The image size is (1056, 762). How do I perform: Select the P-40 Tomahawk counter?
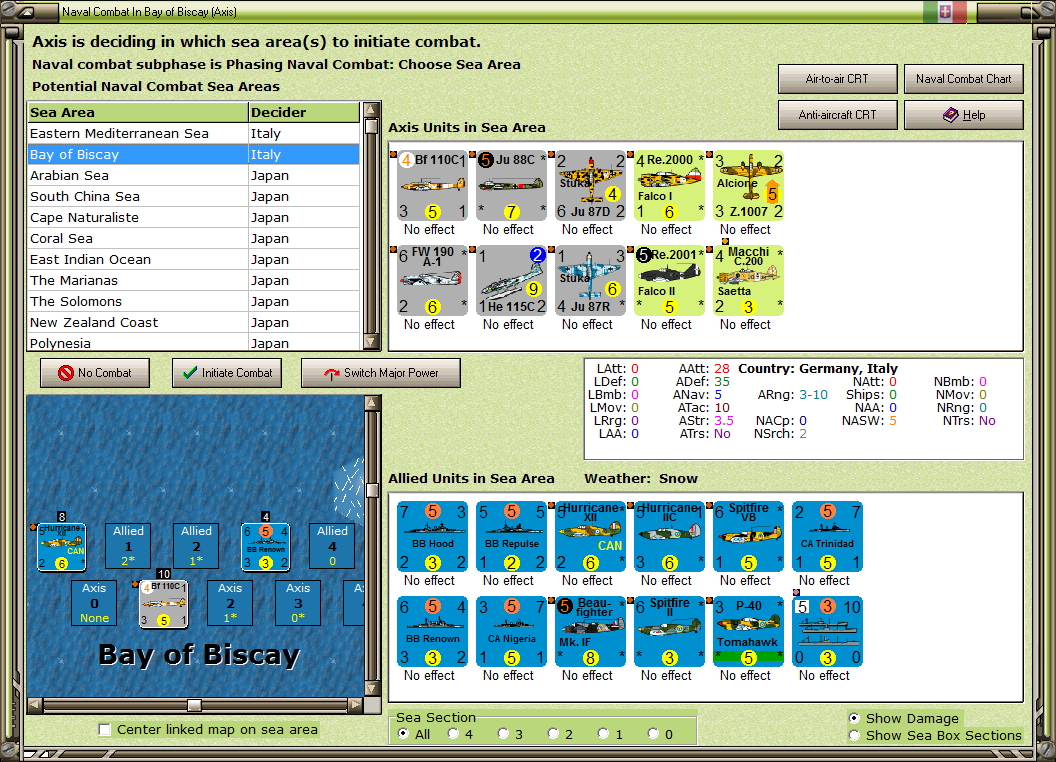click(x=748, y=631)
